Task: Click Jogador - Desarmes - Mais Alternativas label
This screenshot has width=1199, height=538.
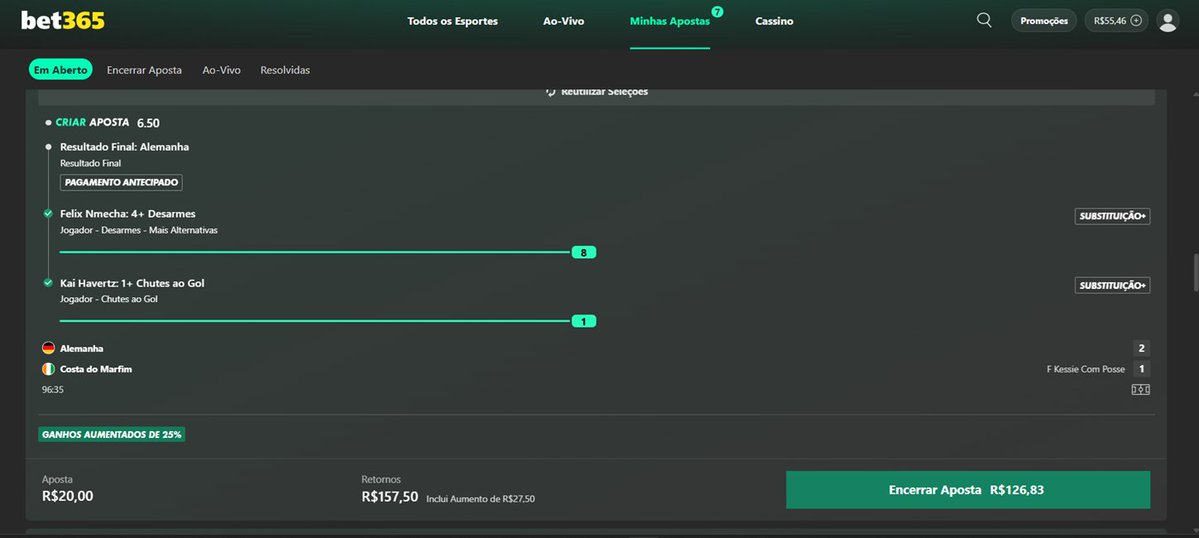Action: click(138, 230)
